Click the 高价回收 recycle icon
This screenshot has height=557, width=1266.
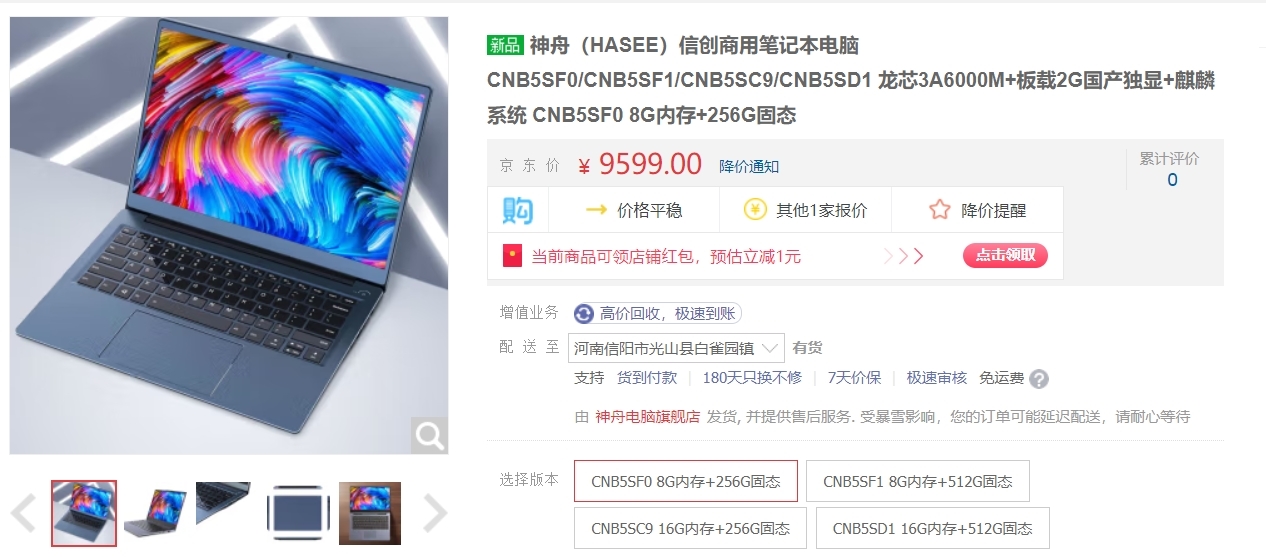click(584, 314)
